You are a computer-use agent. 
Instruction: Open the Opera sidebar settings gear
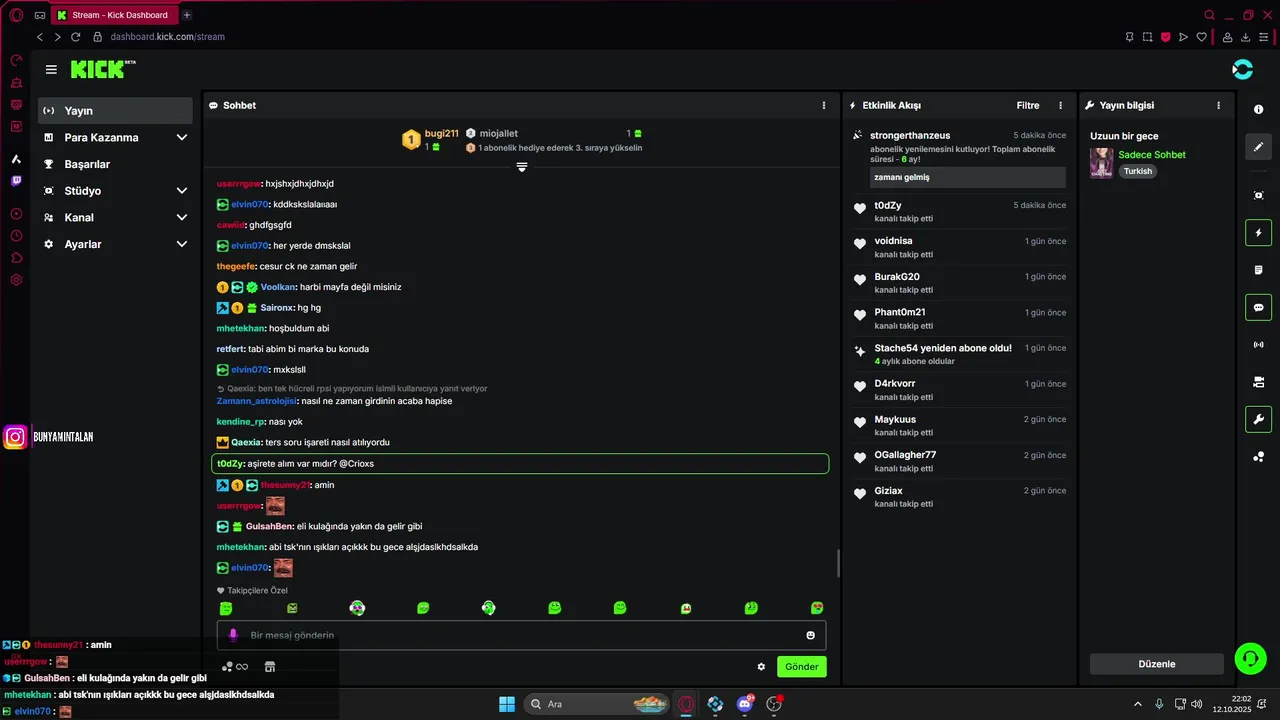click(16, 280)
